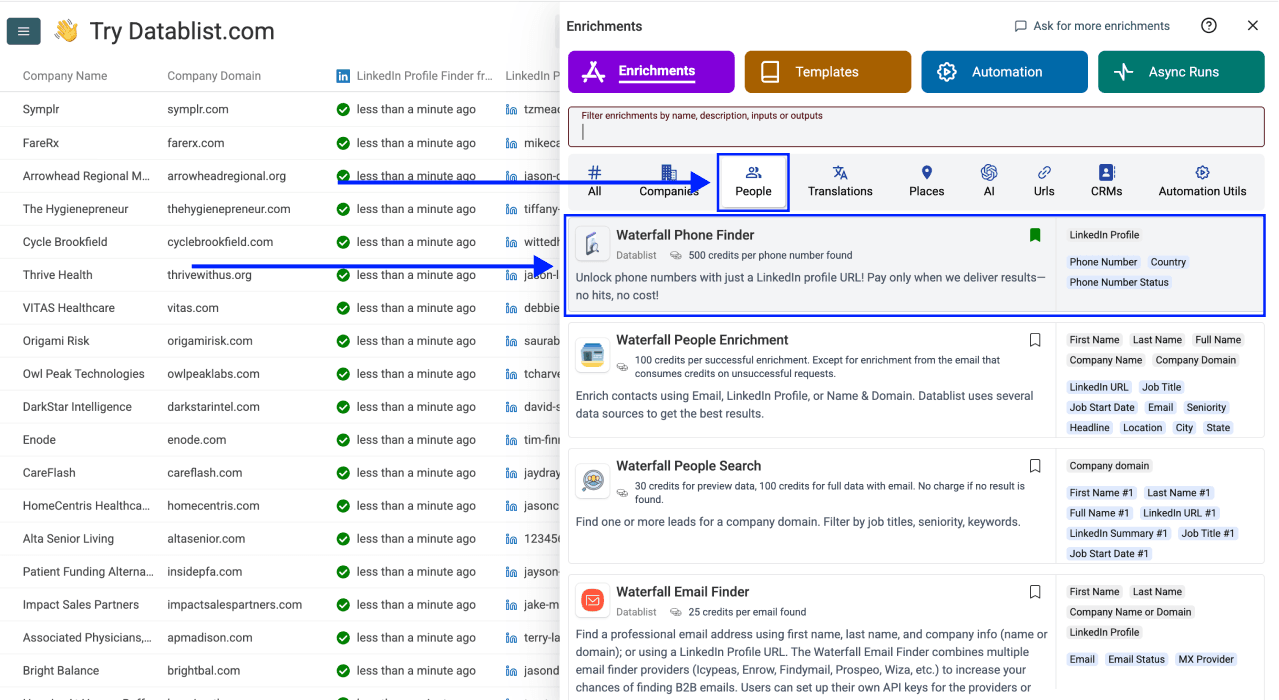
Task: Bookmark the Waterfall People Enrichment
Action: (1034, 340)
